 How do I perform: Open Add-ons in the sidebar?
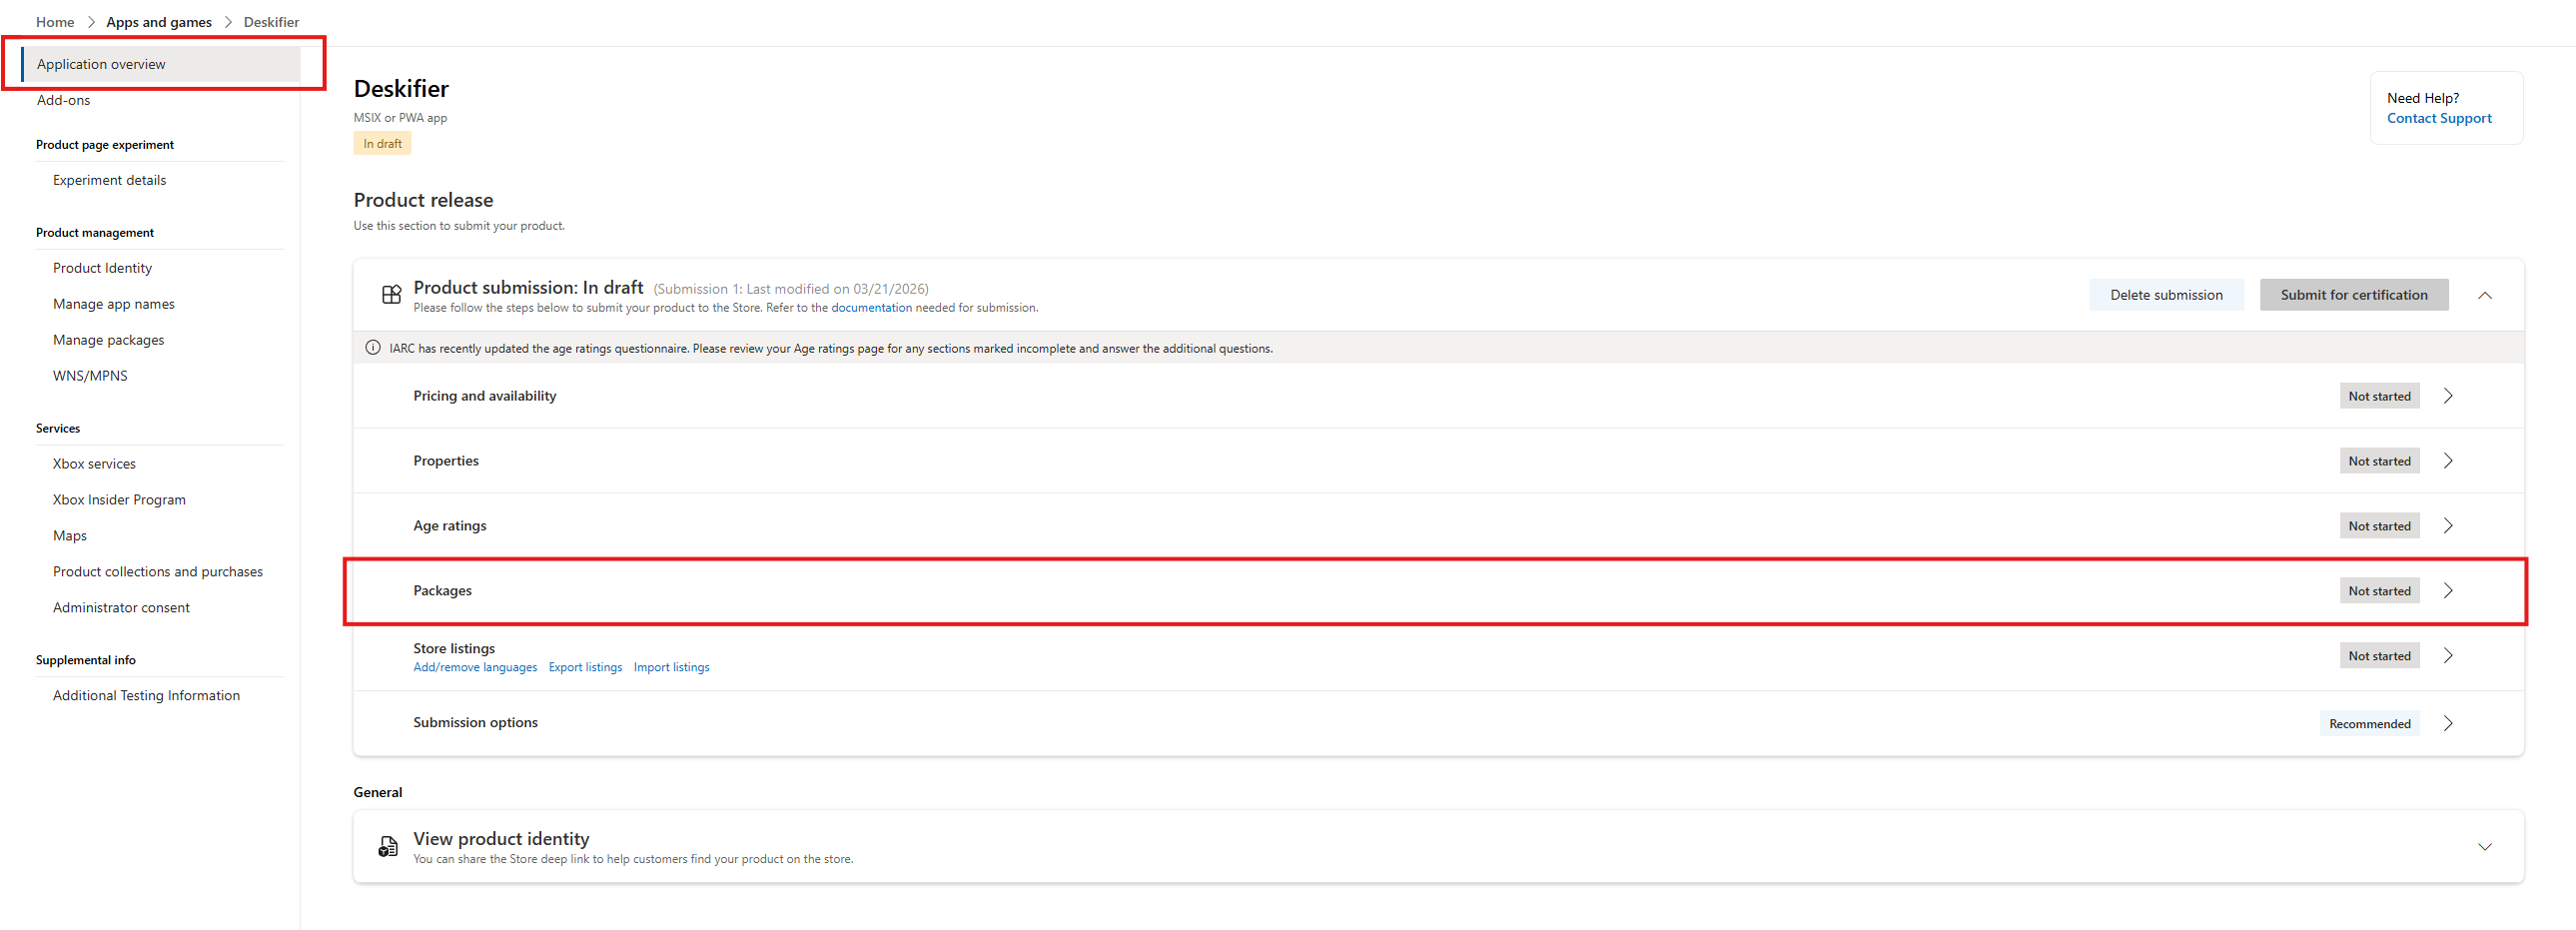coord(63,100)
